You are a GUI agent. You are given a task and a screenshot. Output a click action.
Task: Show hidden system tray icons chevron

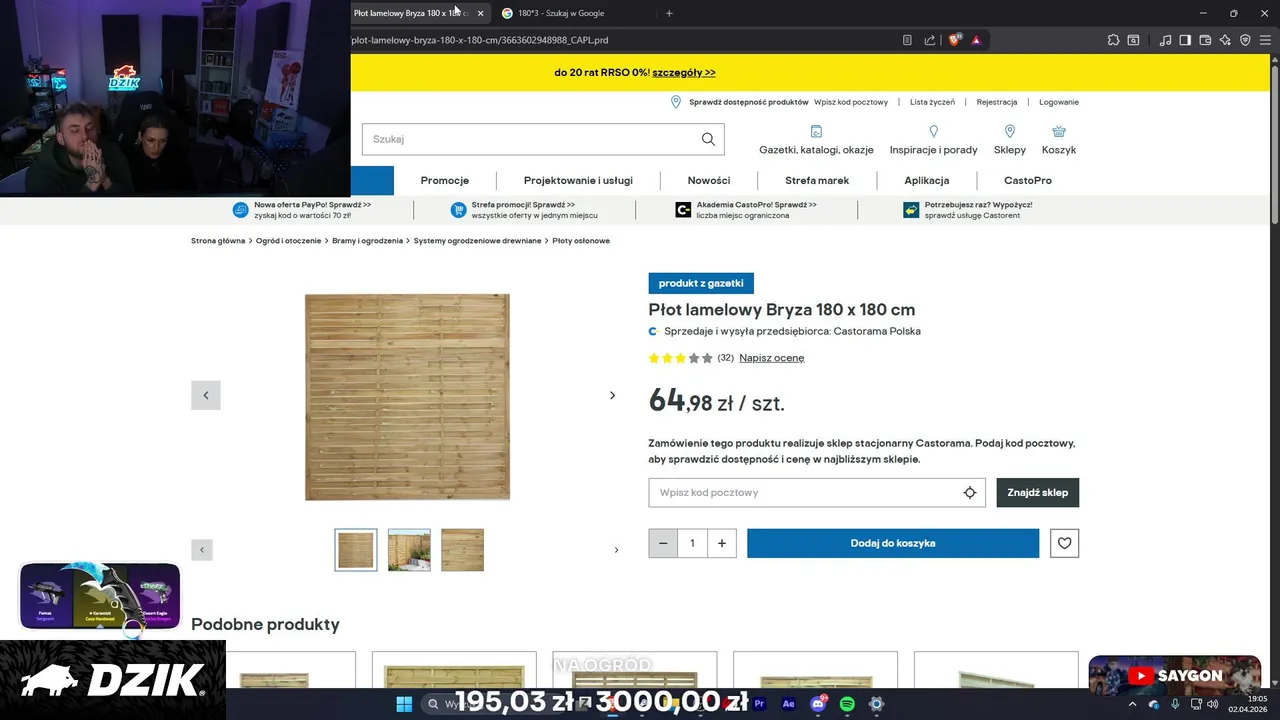pyautogui.click(x=1132, y=704)
